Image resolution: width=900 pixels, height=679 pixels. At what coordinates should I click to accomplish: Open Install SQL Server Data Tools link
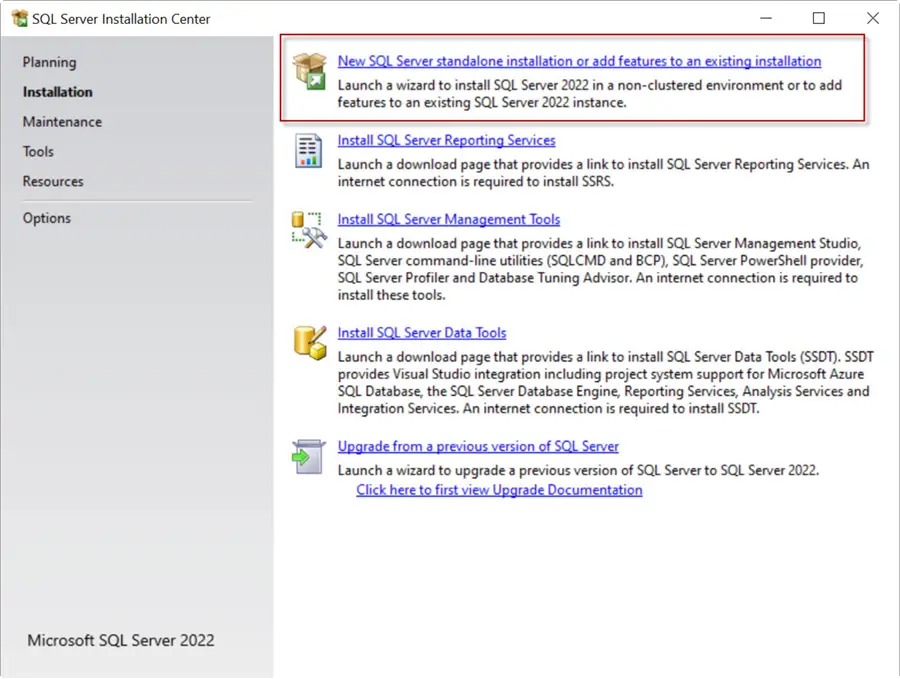422,333
